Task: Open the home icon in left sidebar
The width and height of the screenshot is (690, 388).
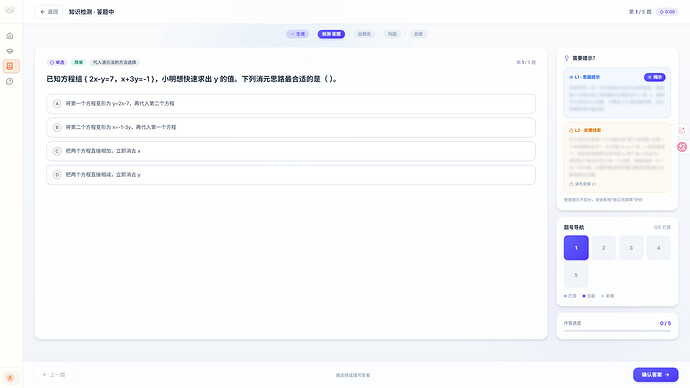Action: coord(10,36)
